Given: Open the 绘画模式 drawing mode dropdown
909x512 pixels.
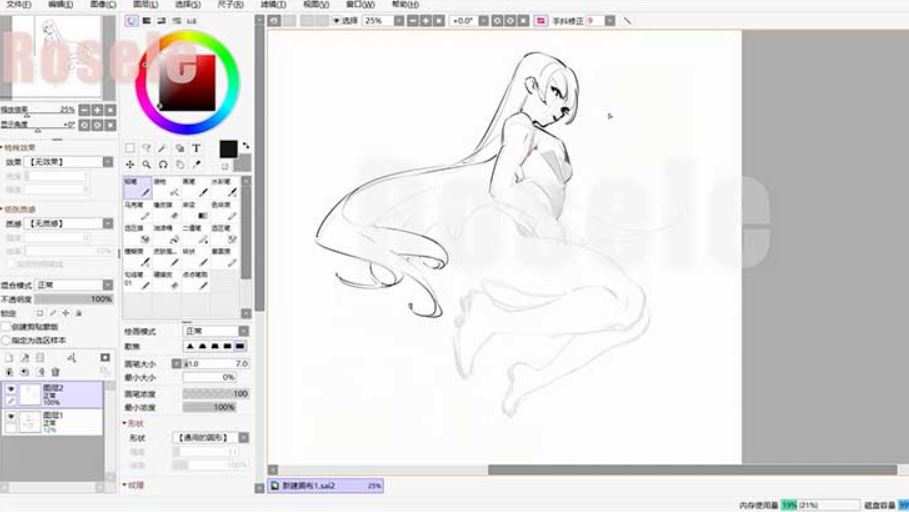Looking at the screenshot, I should pyautogui.click(x=215, y=330).
